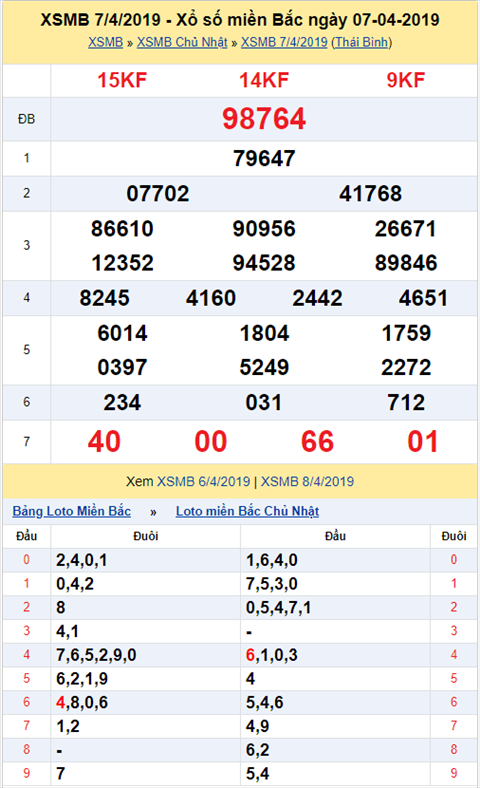
Task: Click the 9KF ticket code
Action: [x=406, y=80]
